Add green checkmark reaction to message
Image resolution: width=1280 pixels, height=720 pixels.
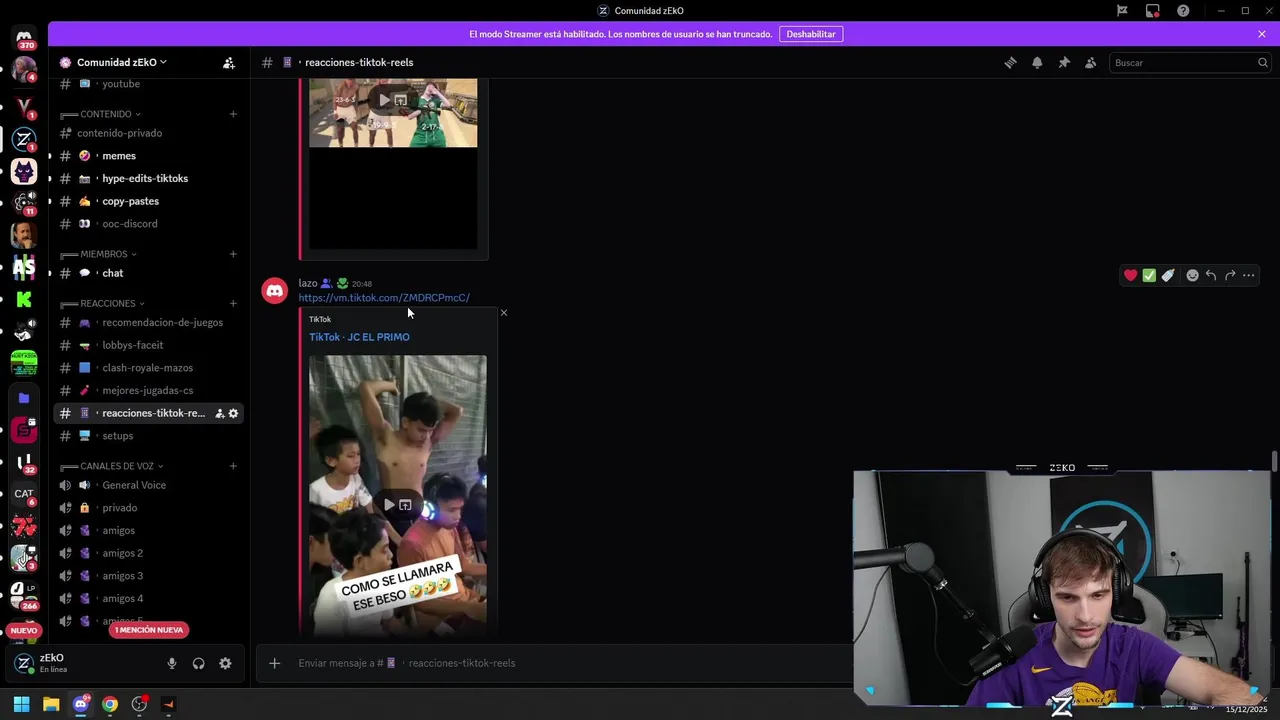1149,275
